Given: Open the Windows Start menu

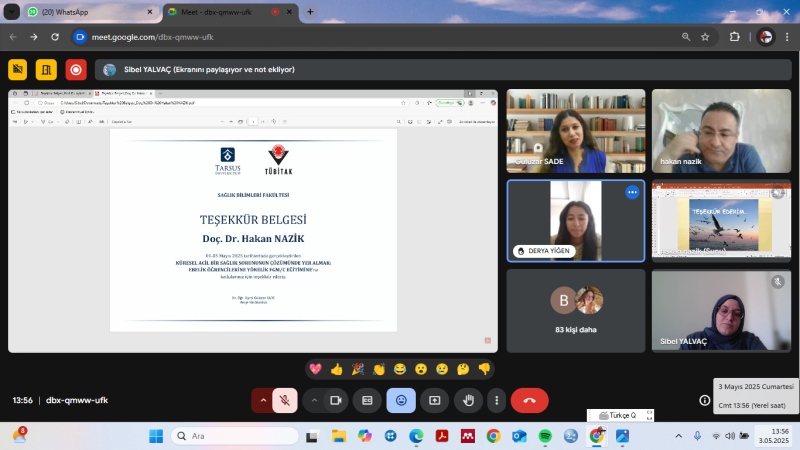Looking at the screenshot, I should tap(156, 436).
